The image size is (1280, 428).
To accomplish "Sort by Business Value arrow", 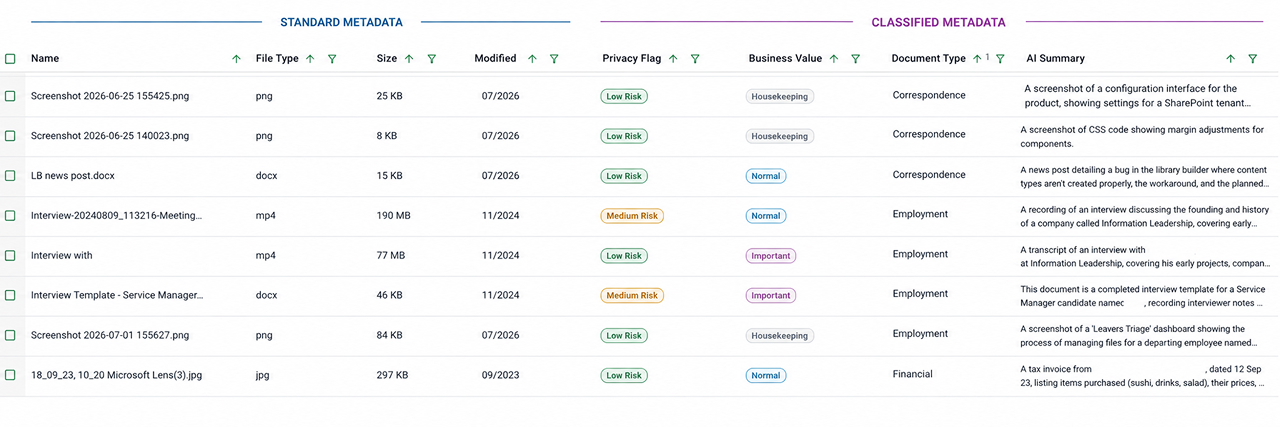I will [x=834, y=59].
